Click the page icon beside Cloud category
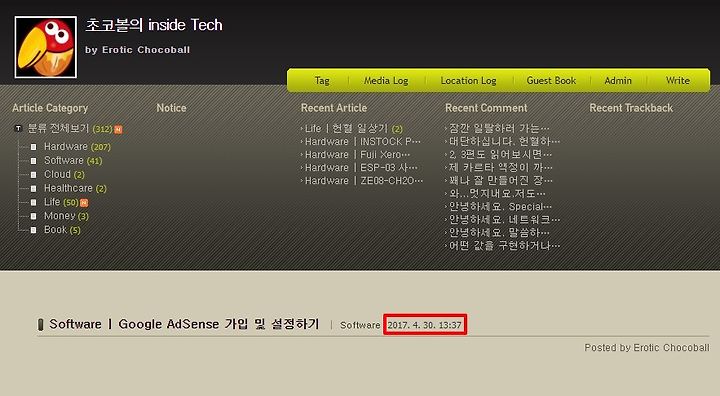 coord(34,175)
